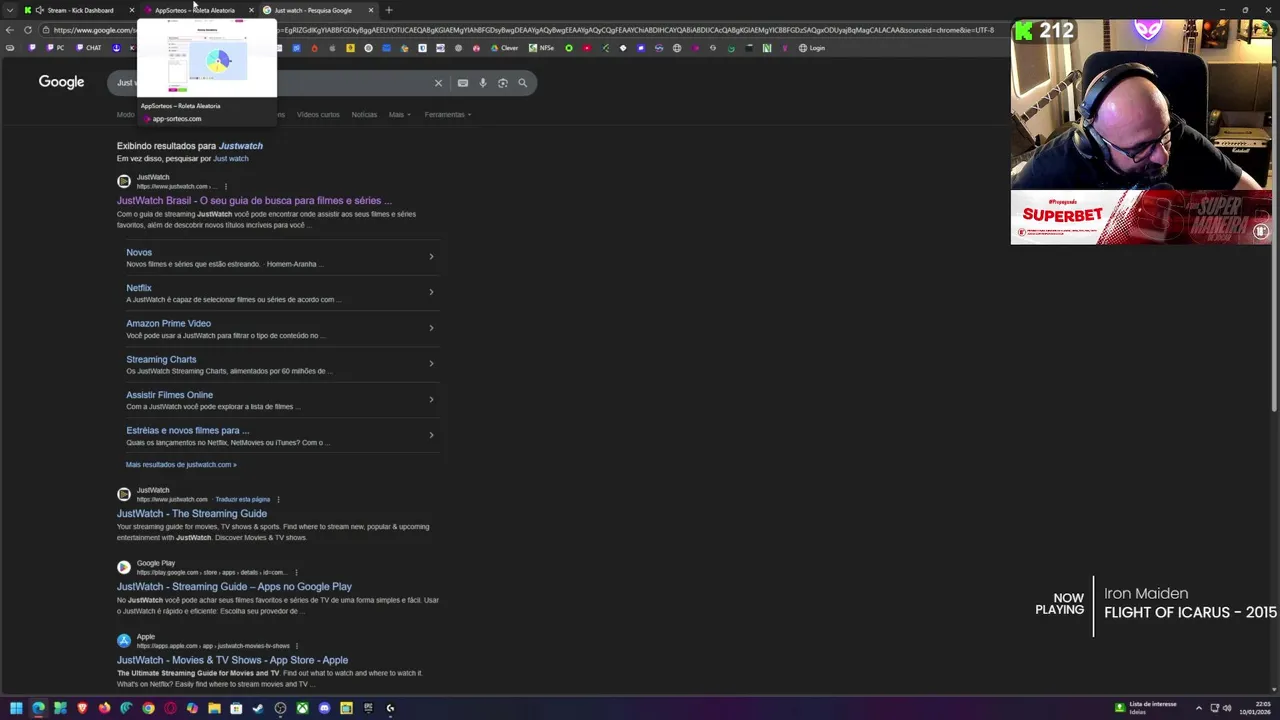Open Discord from the taskbar
Viewport: 1280px width, 720px height.
point(324,708)
